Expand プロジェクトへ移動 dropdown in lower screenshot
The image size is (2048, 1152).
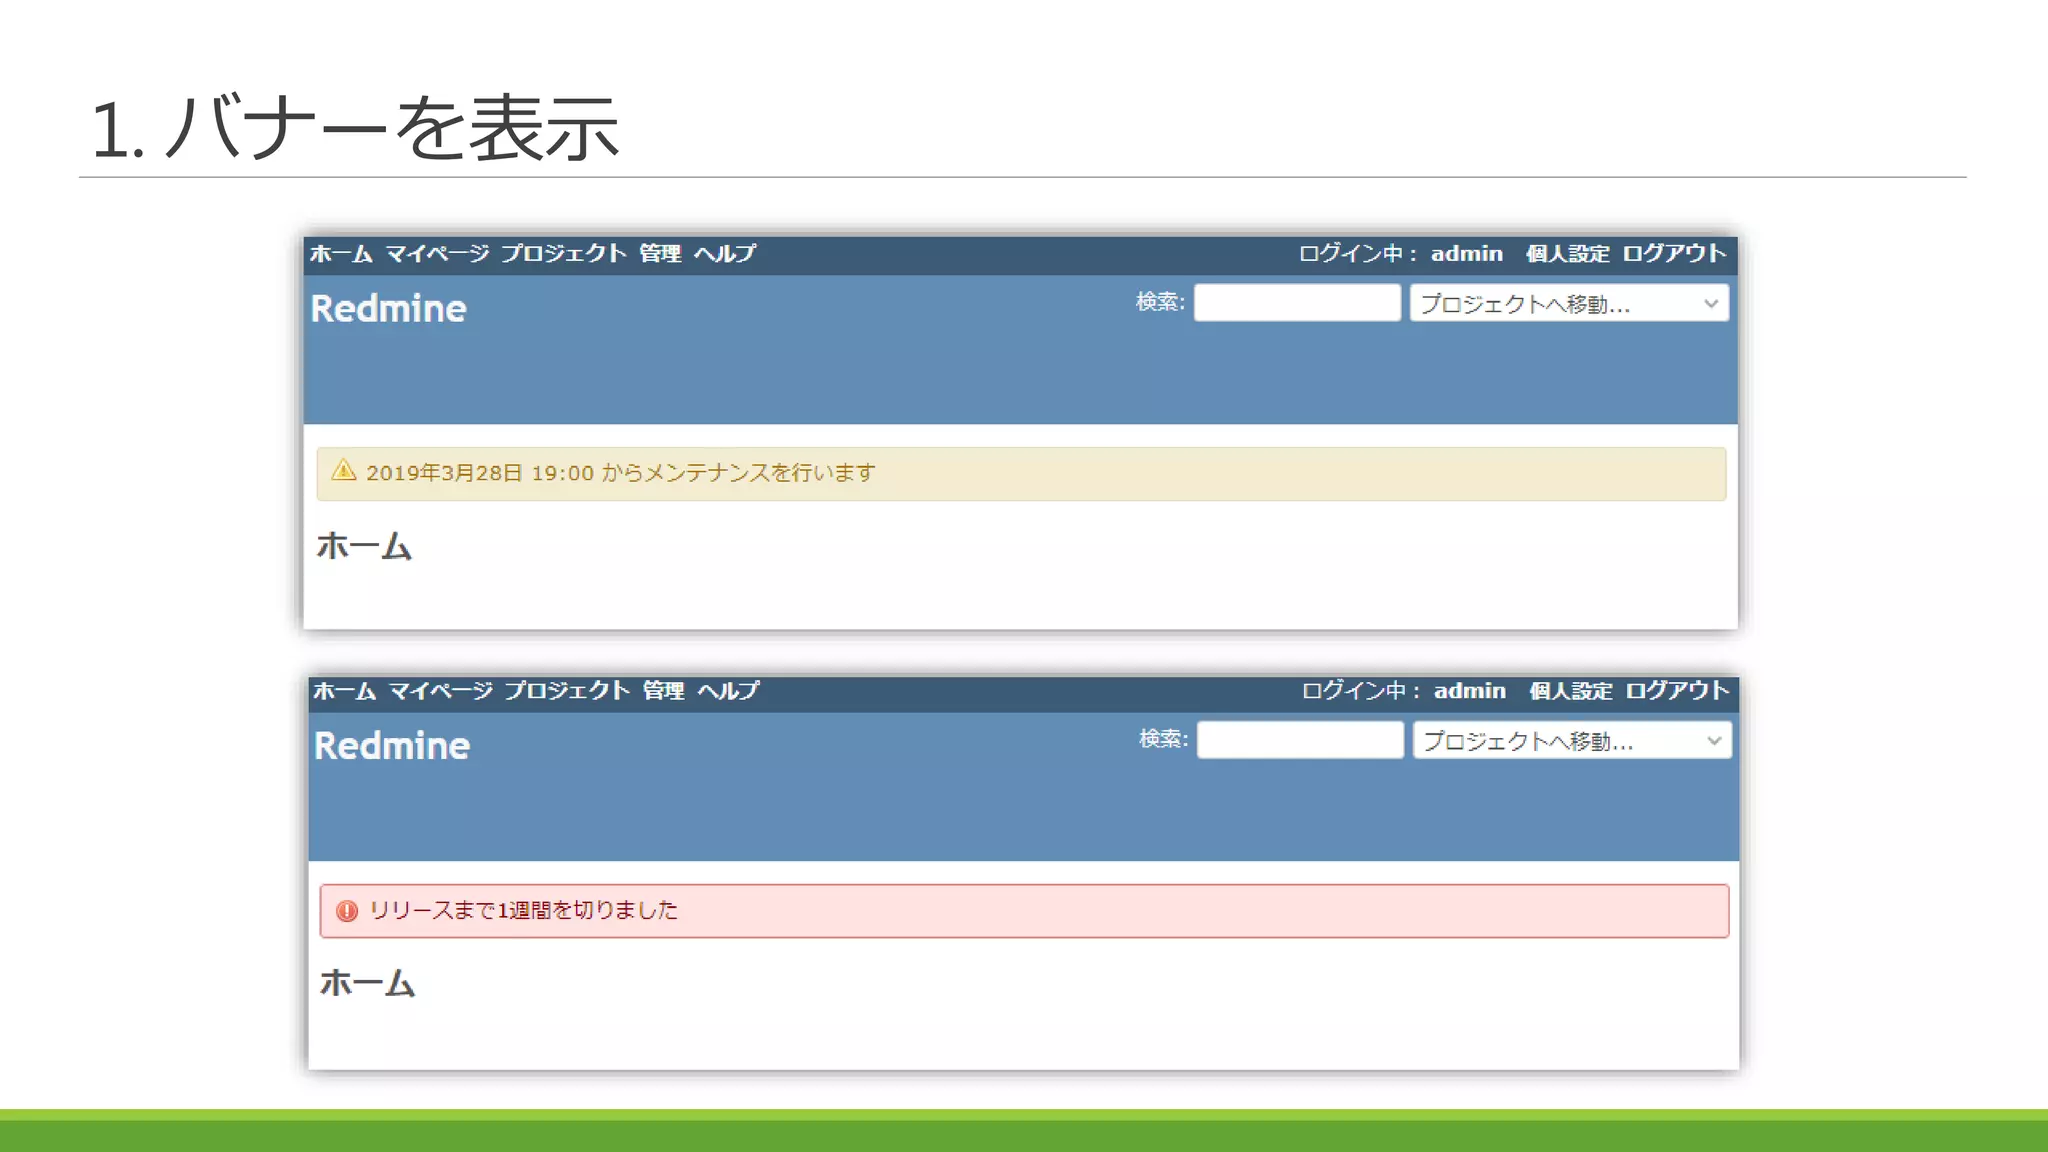pyautogui.click(x=1572, y=740)
